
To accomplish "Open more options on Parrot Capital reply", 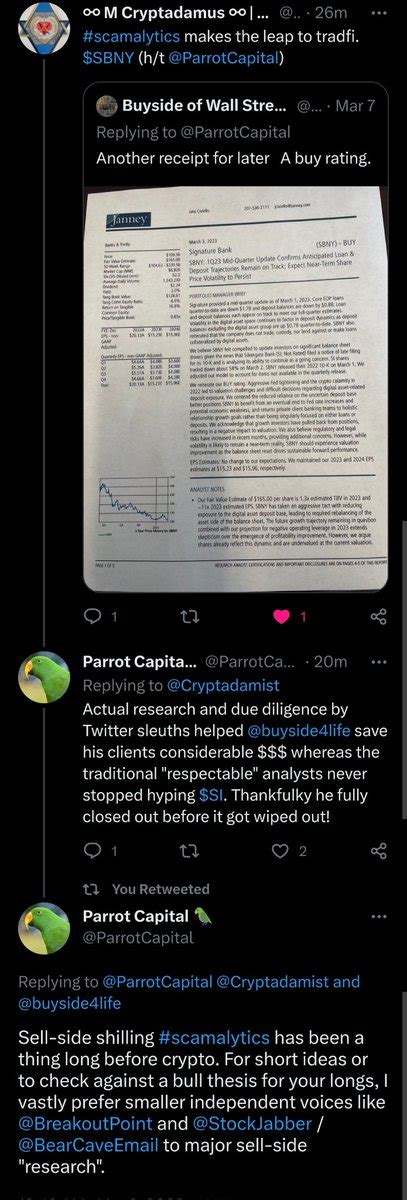I will click(378, 661).
